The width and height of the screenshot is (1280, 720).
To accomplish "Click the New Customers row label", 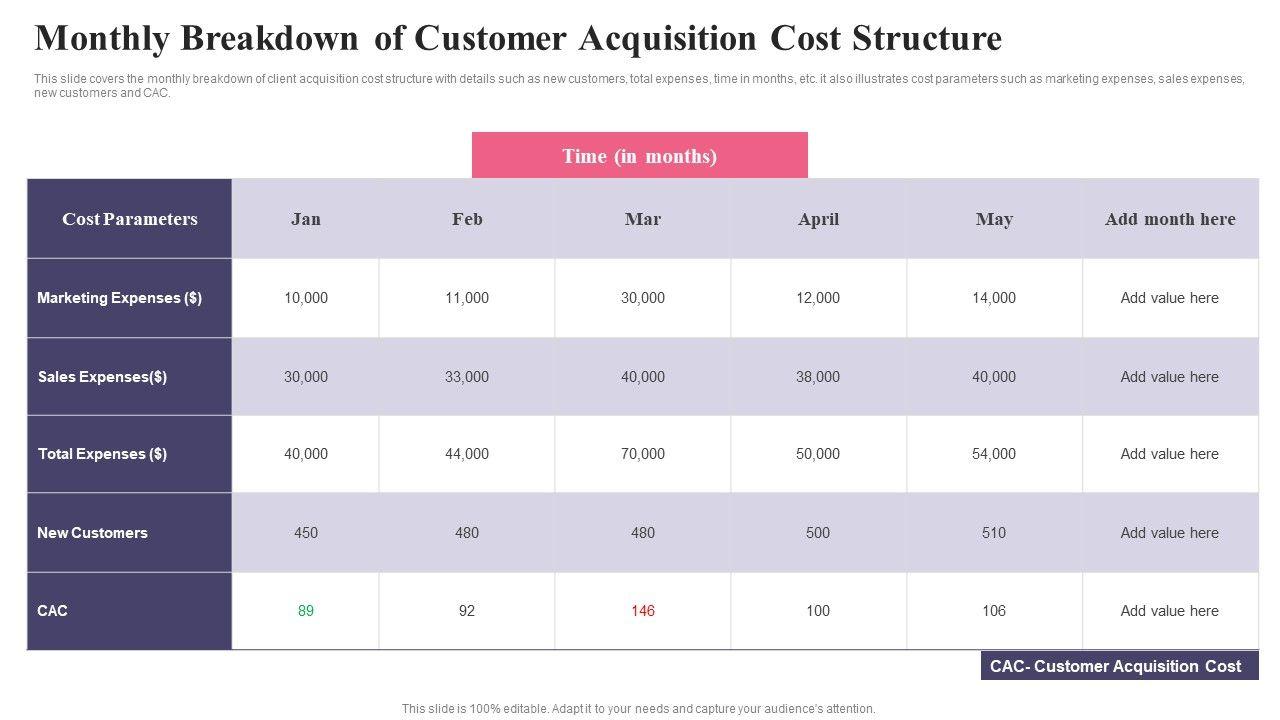I will coord(92,533).
